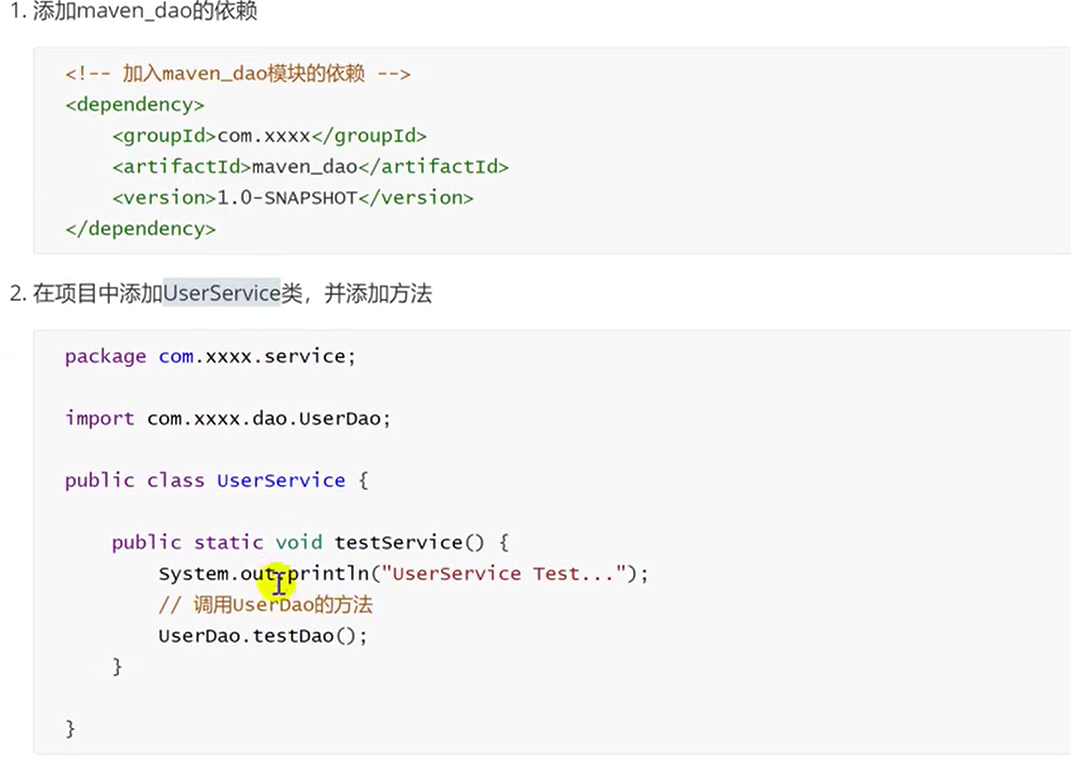This screenshot has width=1071, height=769.
Task: Click the 'public static void testService()' line
Action: point(310,542)
